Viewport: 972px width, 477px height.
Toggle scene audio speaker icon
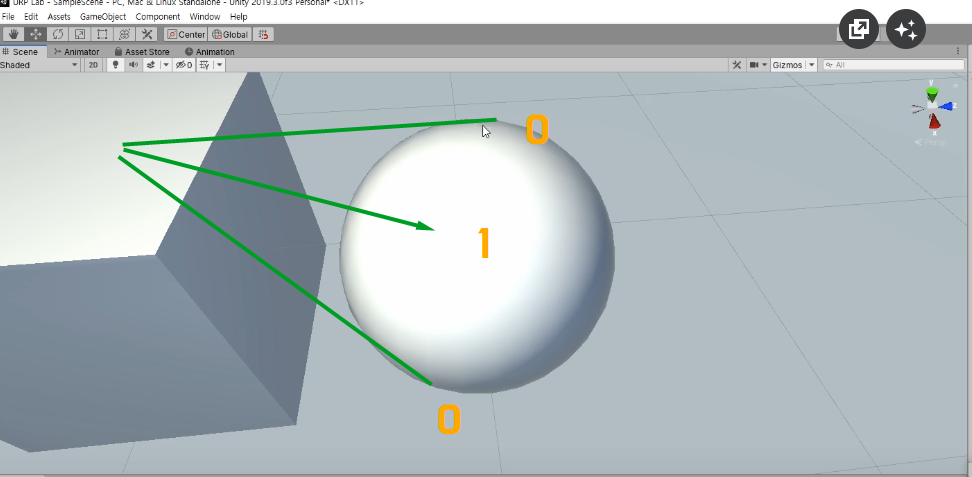pos(133,65)
